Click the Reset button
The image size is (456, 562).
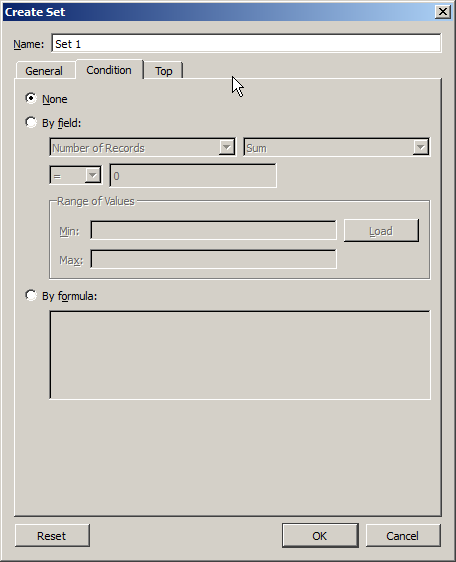(x=52, y=535)
